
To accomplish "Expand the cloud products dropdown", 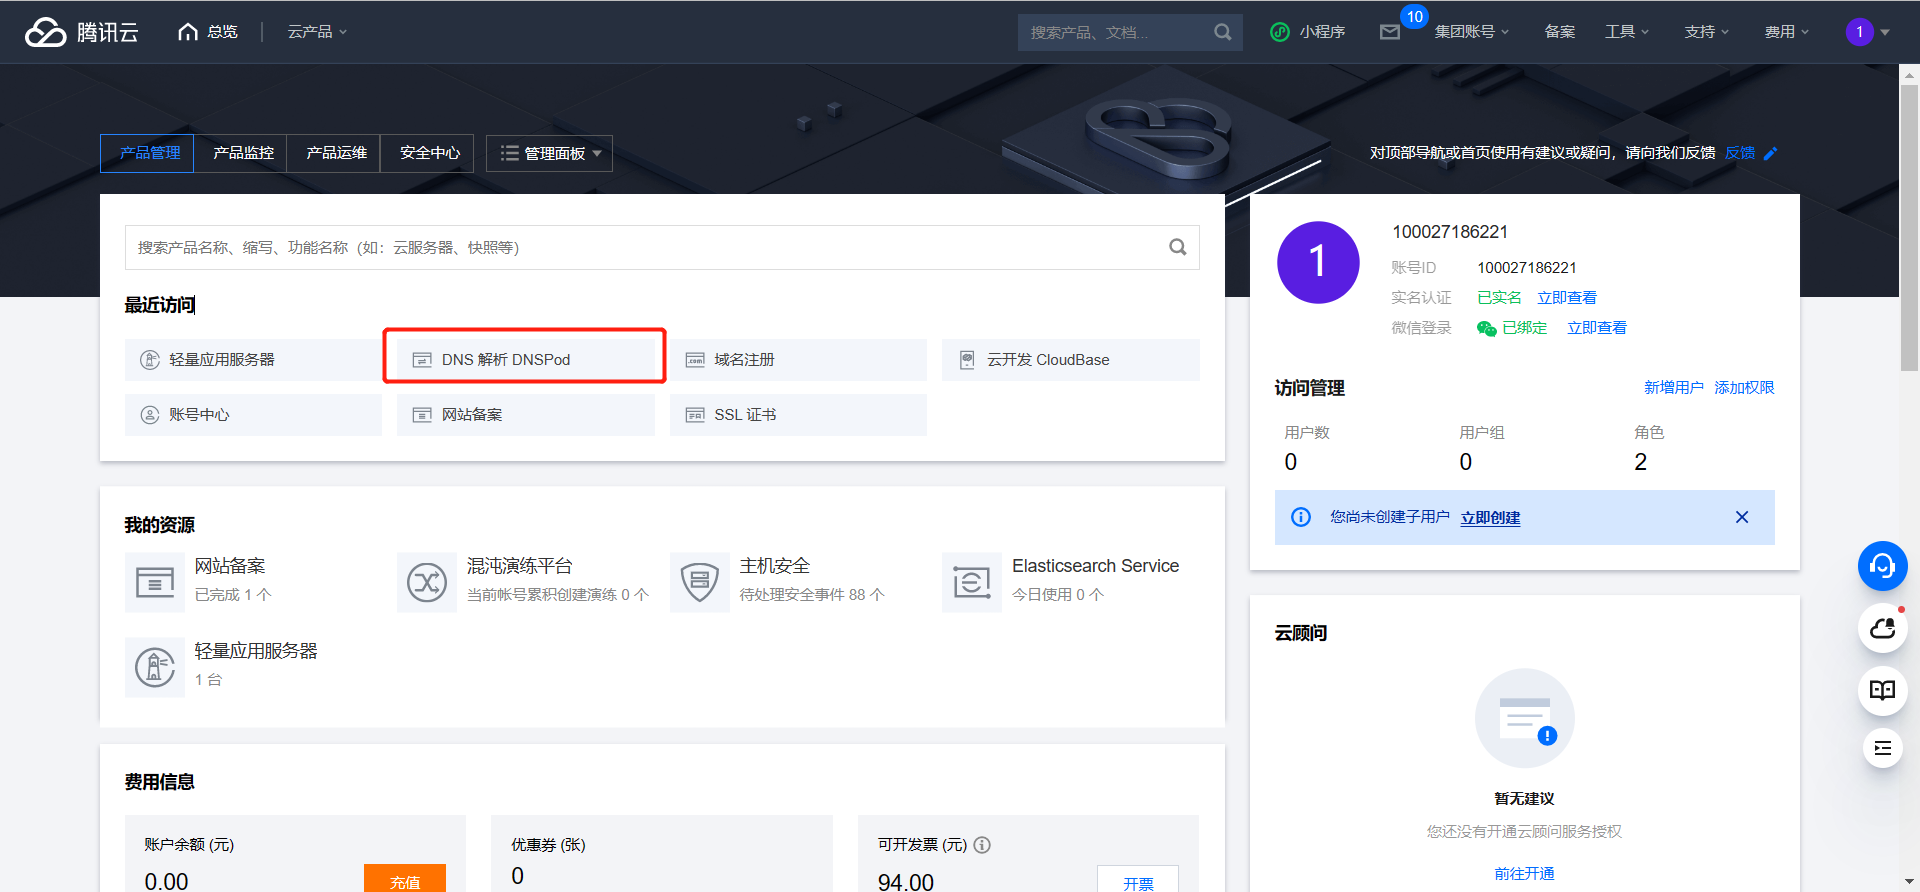I will (x=317, y=32).
